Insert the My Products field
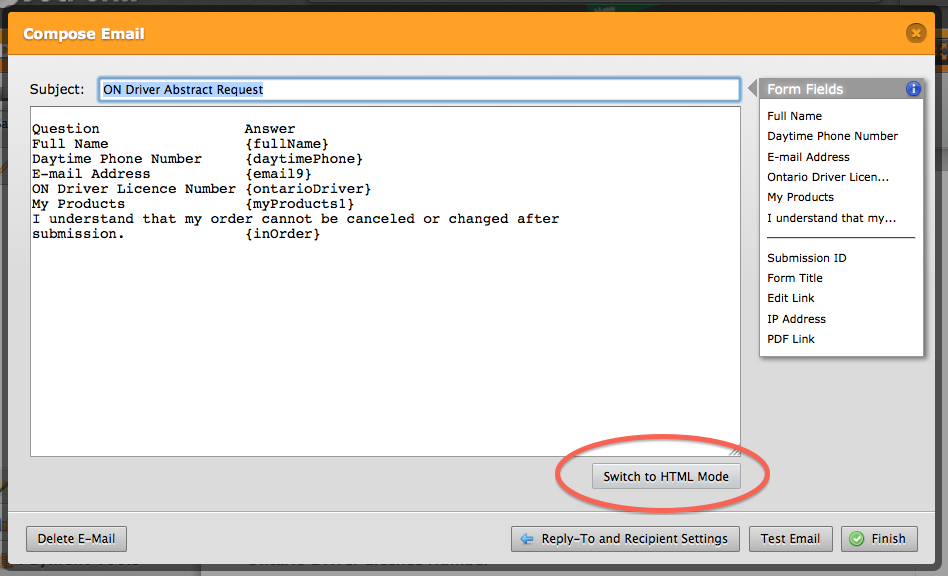Screen dimensions: 948x576 pos(800,197)
